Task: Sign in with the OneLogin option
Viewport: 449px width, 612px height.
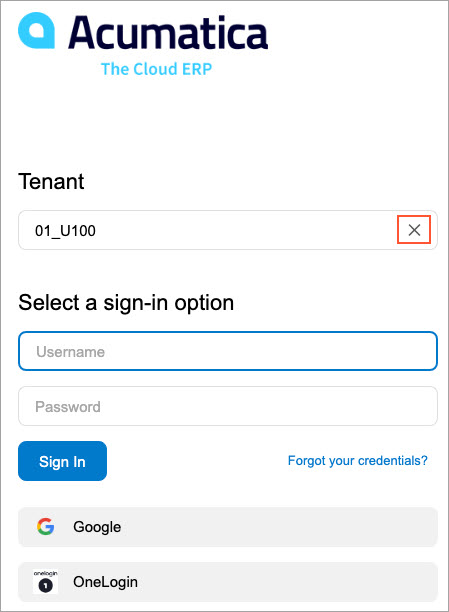Action: click(228, 582)
